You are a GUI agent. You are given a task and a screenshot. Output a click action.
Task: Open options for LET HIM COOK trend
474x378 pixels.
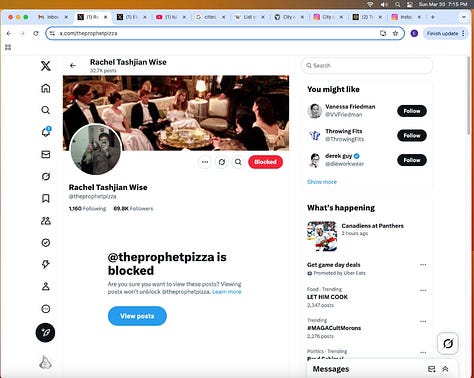point(423,290)
